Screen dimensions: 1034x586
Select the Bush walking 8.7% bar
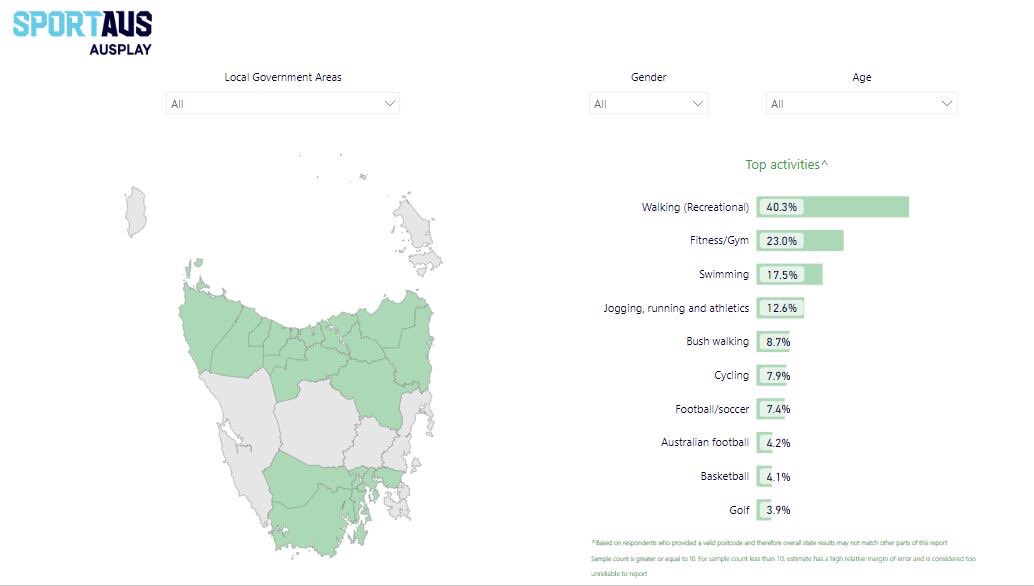[775, 341]
